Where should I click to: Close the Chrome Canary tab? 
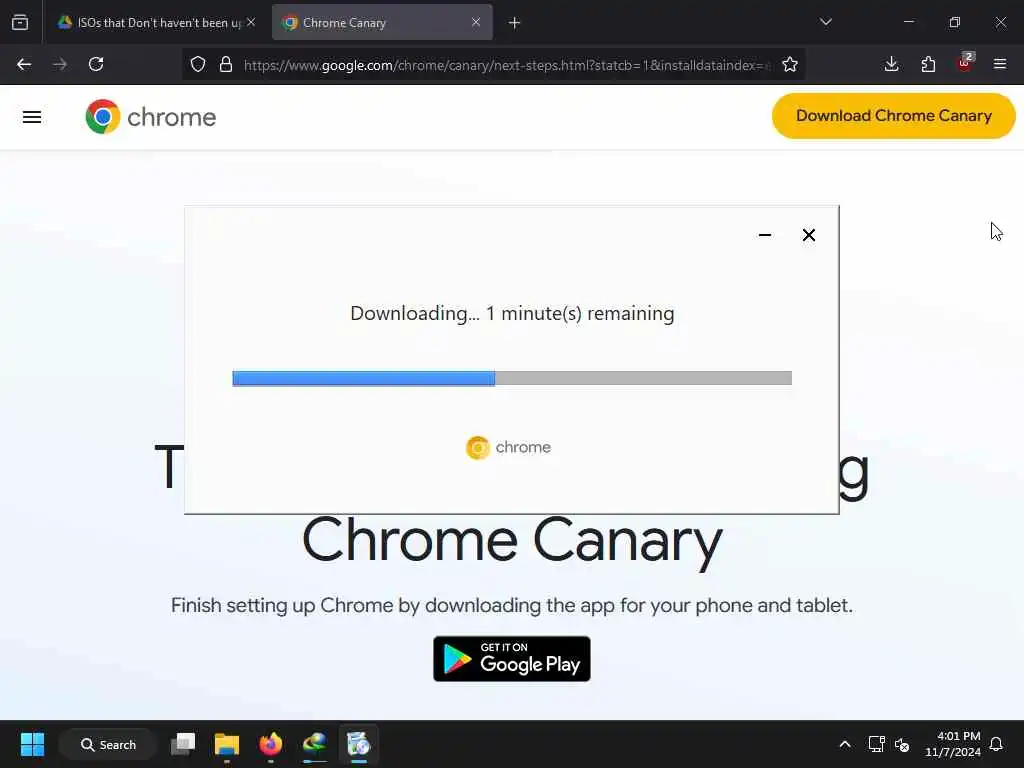pos(476,22)
